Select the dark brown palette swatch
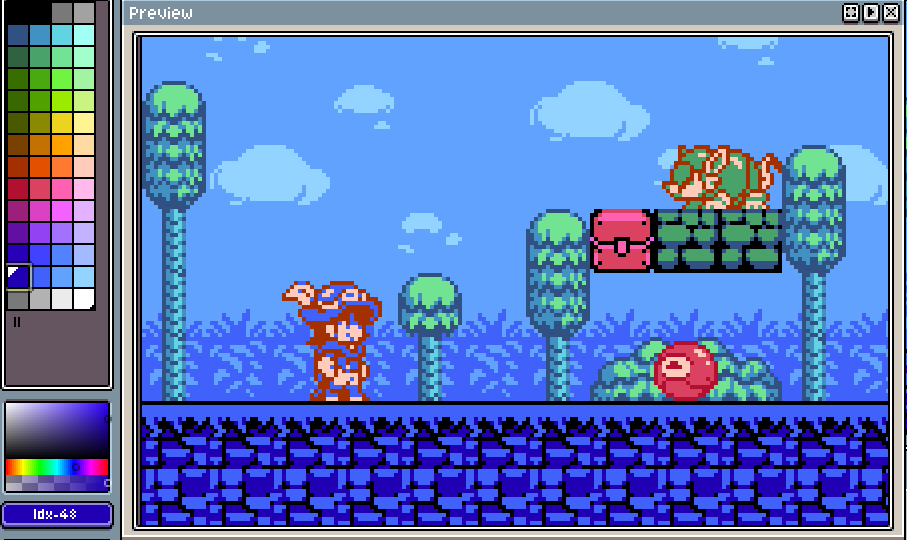The width and height of the screenshot is (907, 540). [x=18, y=145]
